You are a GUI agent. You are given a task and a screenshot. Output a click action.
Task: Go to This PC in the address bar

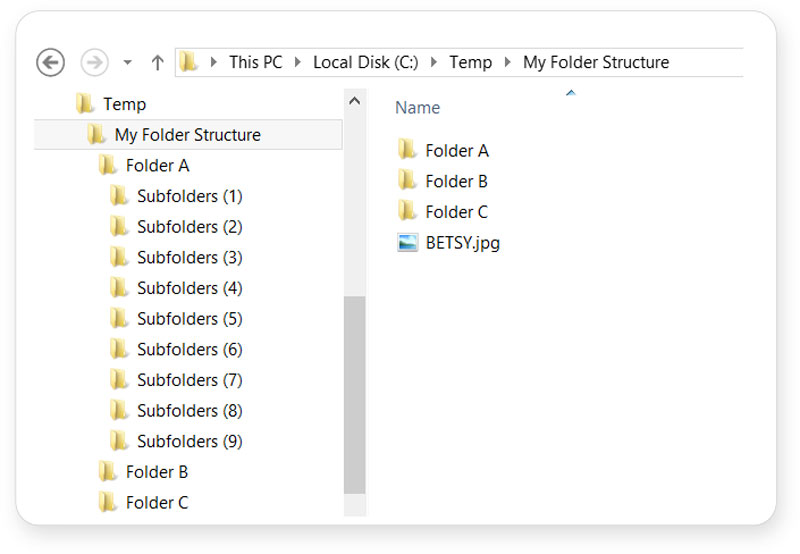255,62
